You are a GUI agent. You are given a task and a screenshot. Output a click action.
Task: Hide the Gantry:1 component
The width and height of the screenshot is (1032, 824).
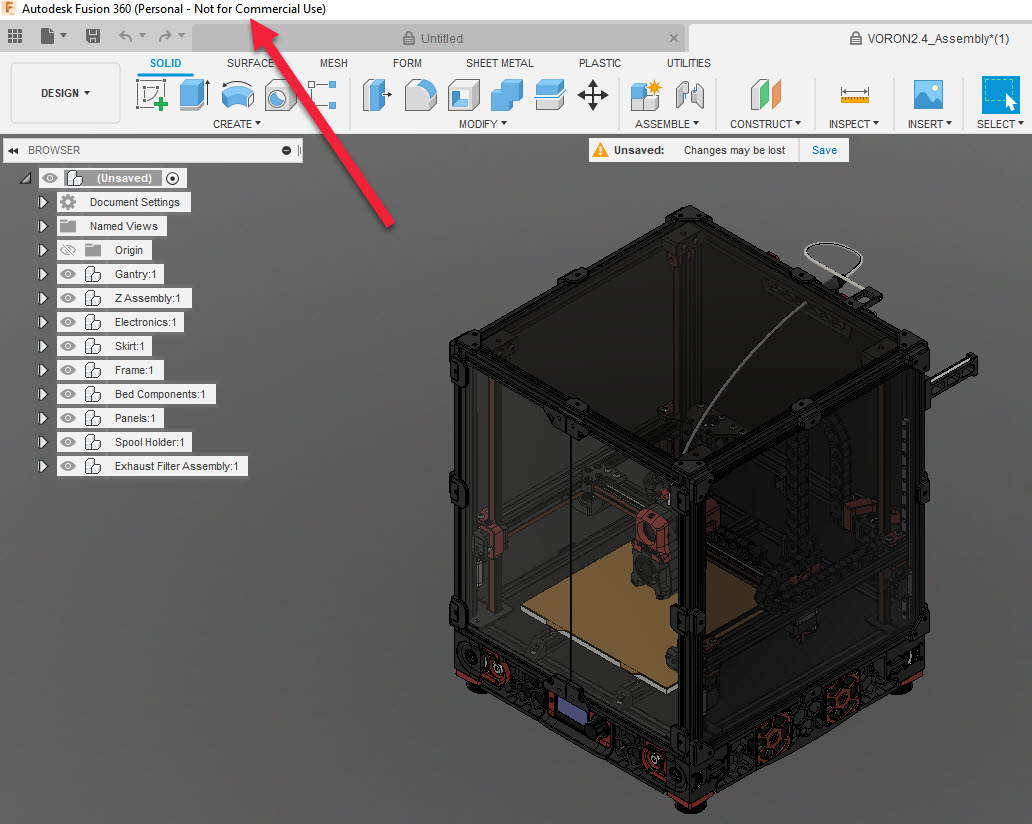coord(67,274)
